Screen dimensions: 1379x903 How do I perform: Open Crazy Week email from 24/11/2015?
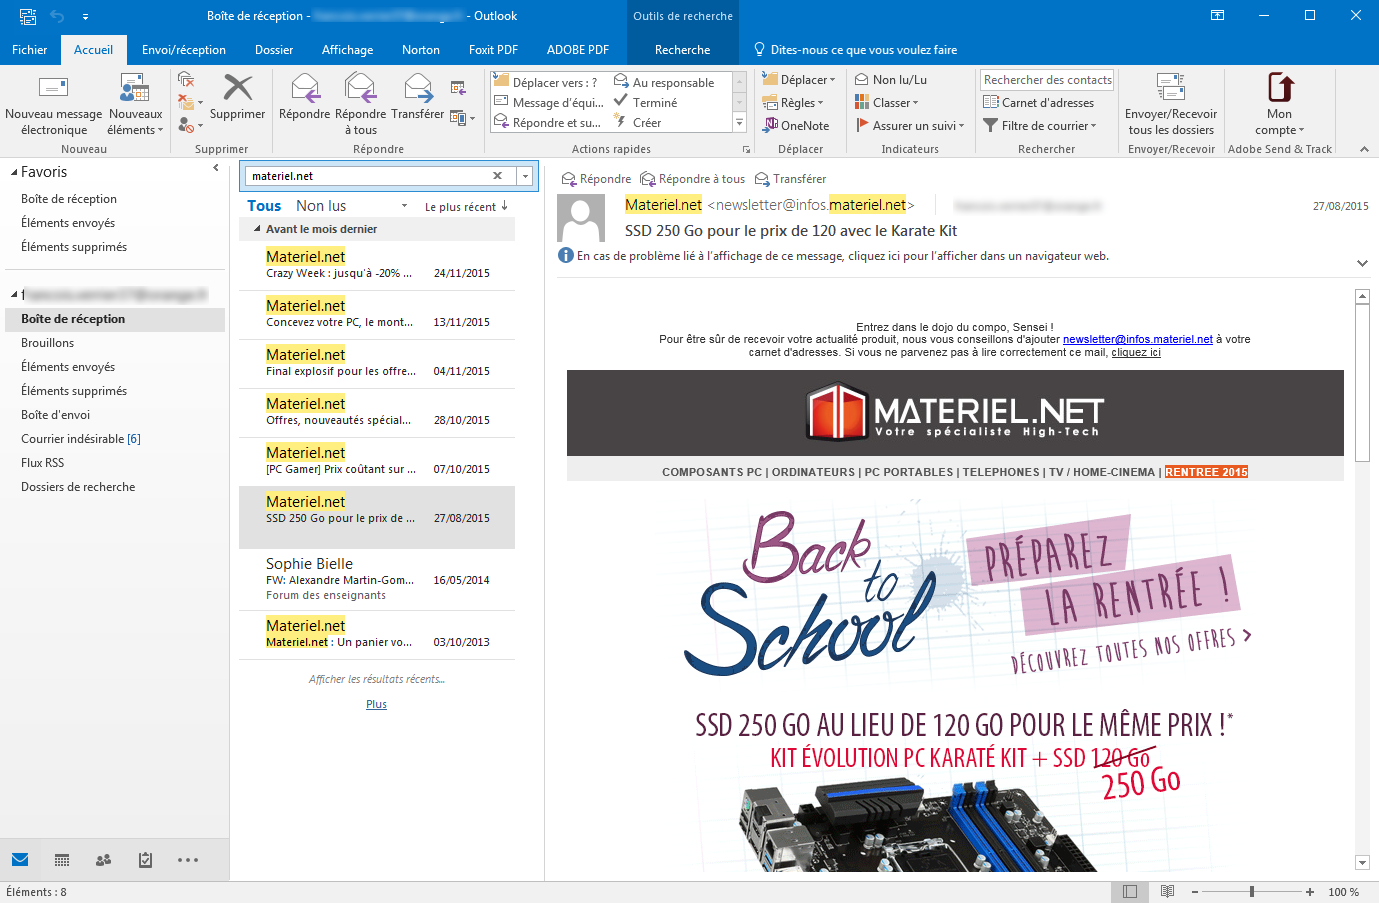(x=377, y=265)
